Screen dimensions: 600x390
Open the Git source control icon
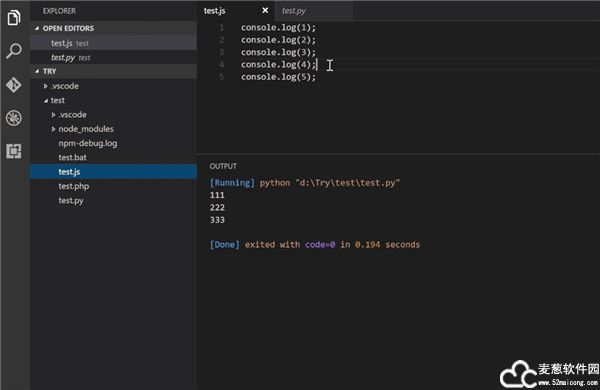(14, 85)
